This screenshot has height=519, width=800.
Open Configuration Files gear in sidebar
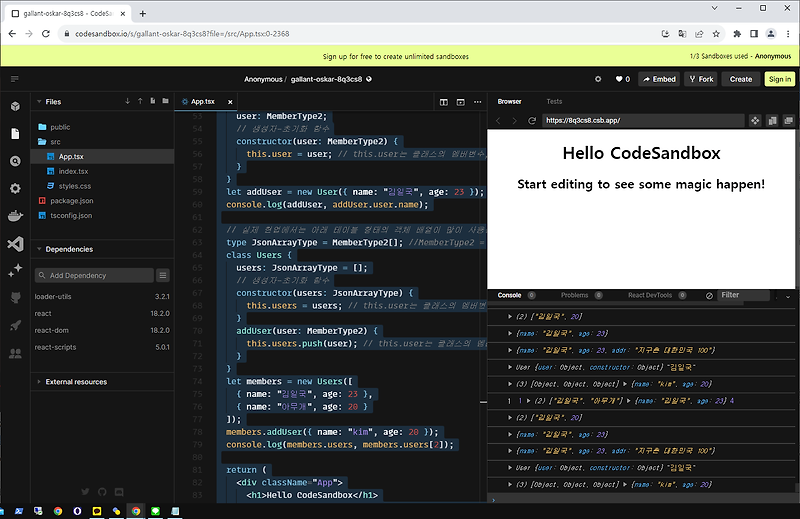pyautogui.click(x=15, y=188)
